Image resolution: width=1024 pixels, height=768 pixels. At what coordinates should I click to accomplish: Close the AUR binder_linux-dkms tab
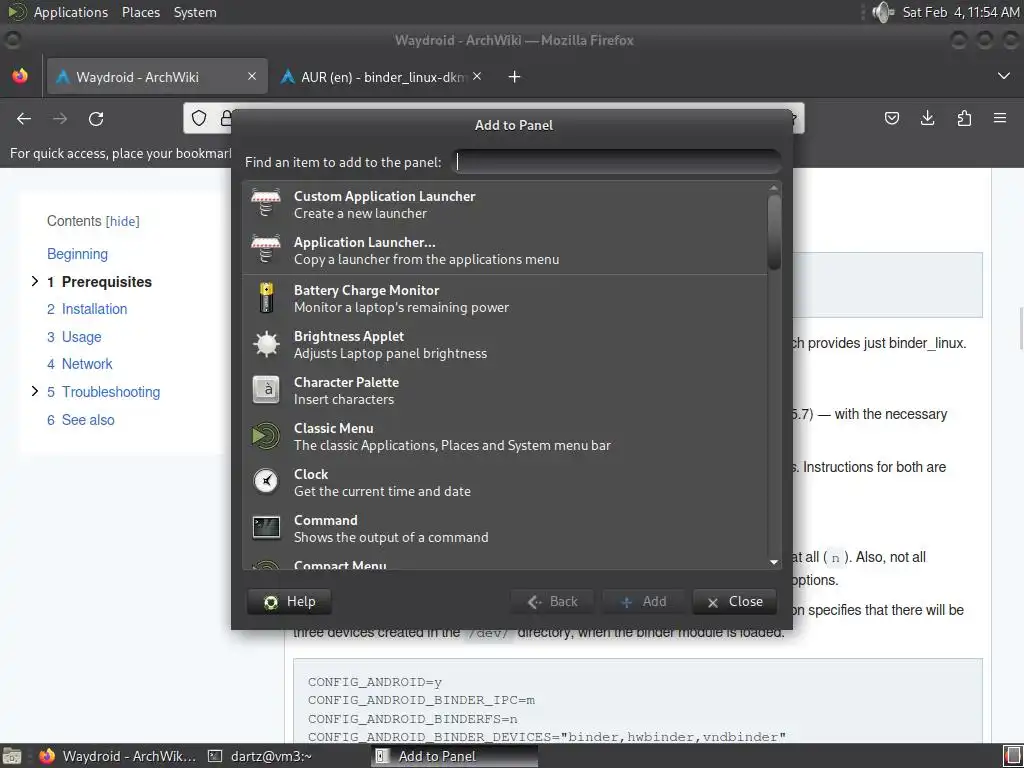477,76
